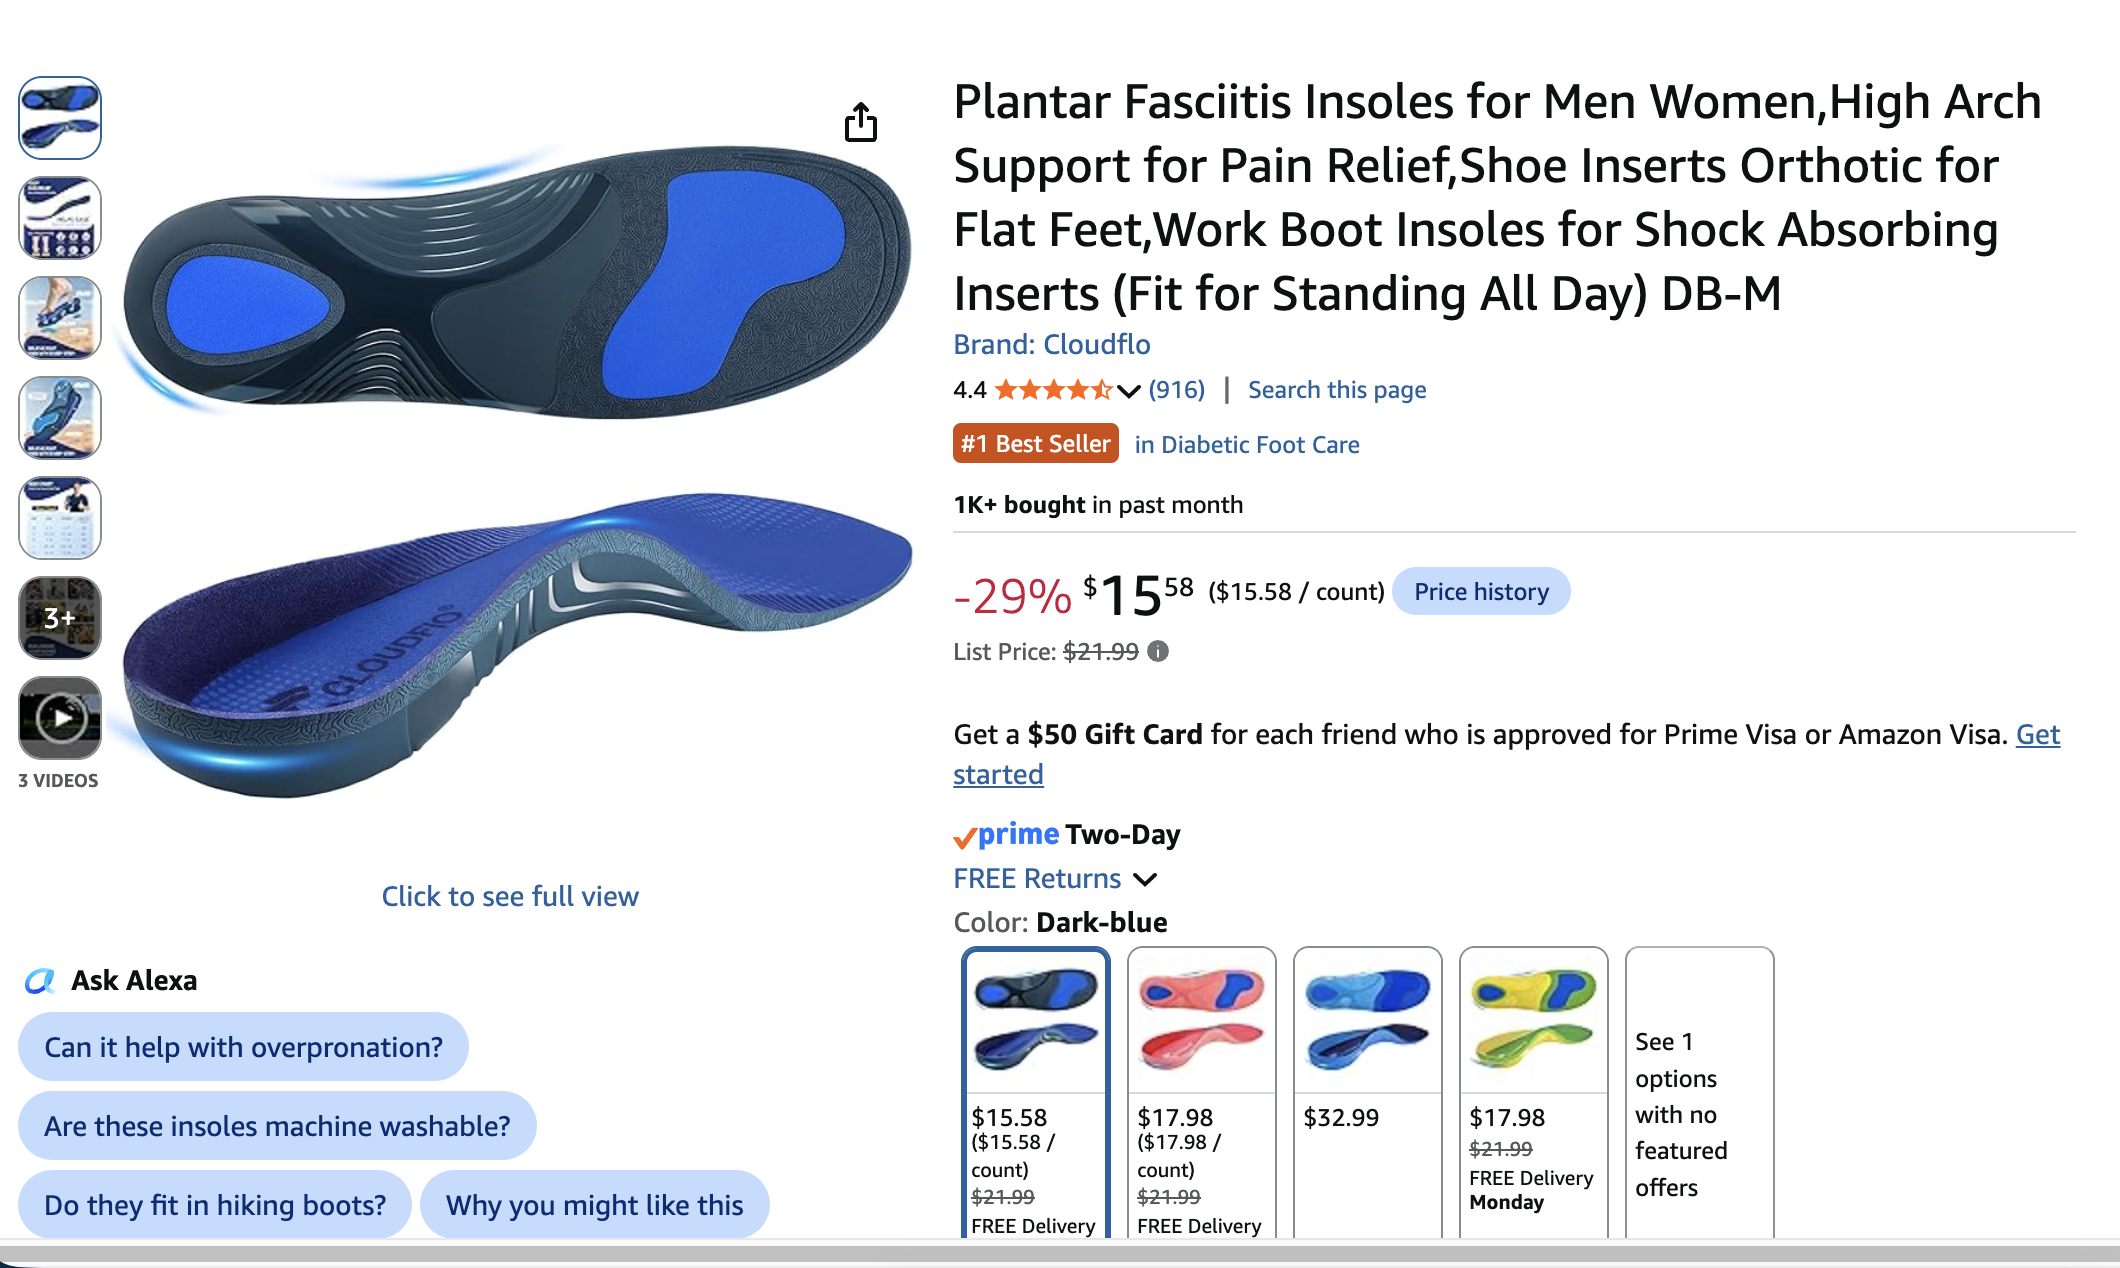Pick the yellow-green insole color option
This screenshot has height=1268, width=2120.
click(x=1534, y=1092)
